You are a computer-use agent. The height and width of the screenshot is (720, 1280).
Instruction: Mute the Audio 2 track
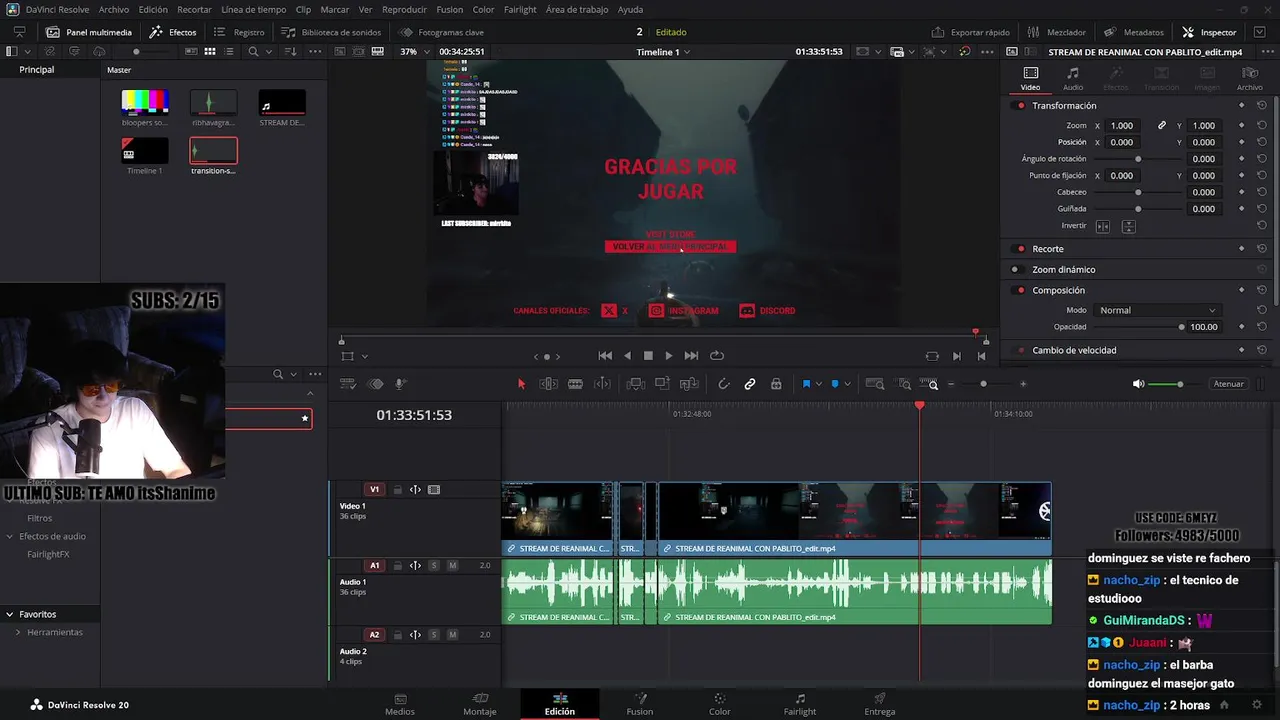[x=452, y=635]
